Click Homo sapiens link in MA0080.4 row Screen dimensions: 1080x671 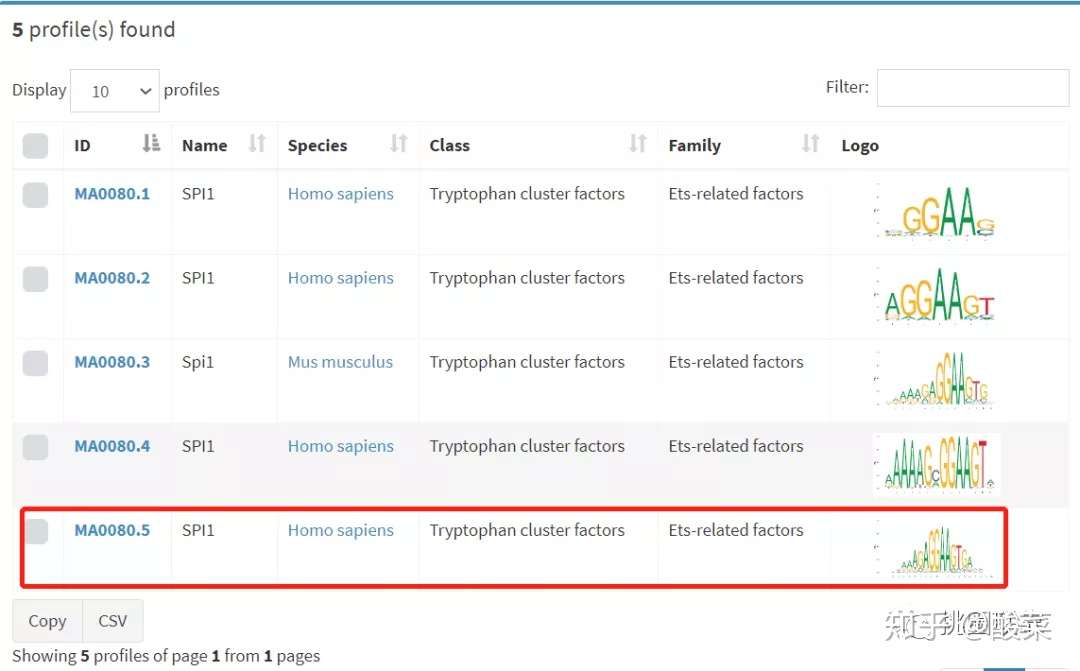341,446
